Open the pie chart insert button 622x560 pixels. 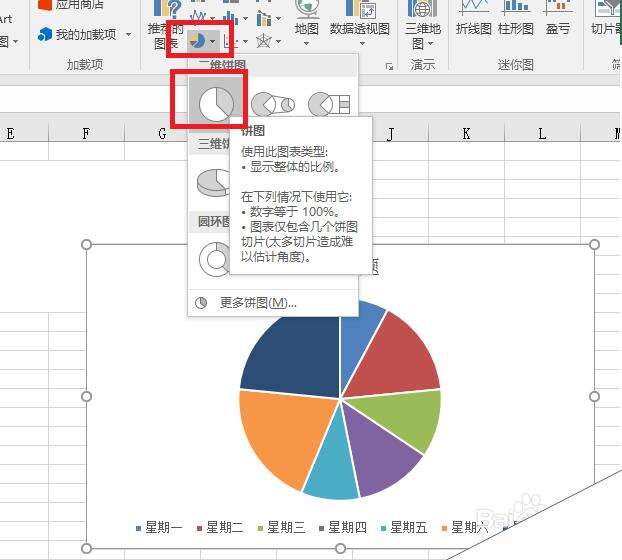point(197,40)
